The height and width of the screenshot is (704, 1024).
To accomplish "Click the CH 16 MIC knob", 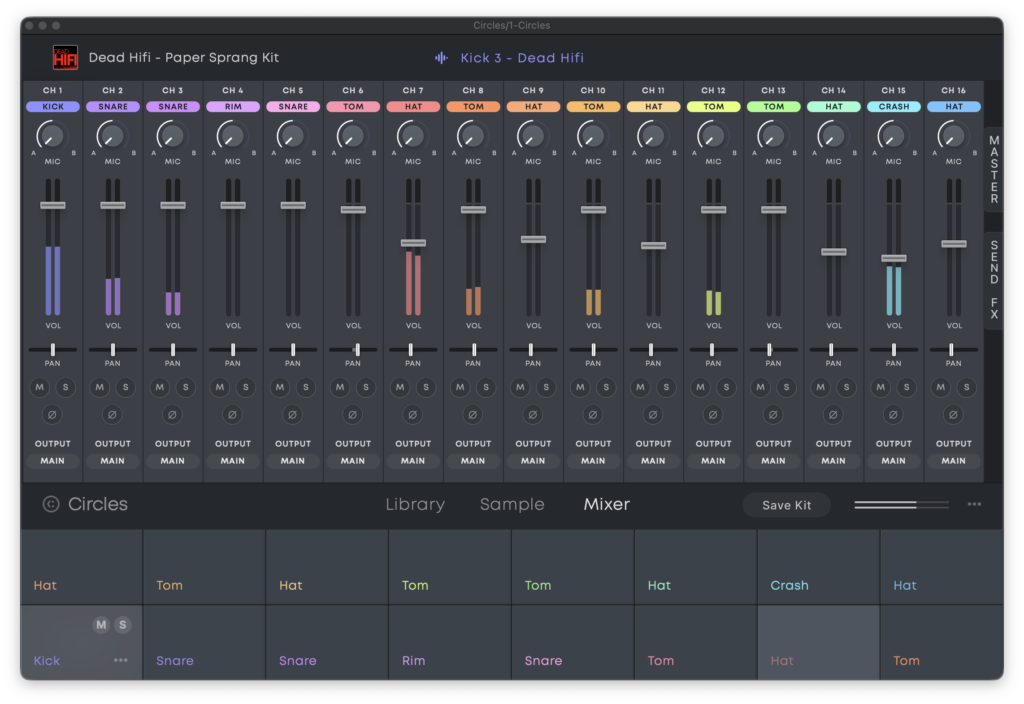I will pos(952,136).
